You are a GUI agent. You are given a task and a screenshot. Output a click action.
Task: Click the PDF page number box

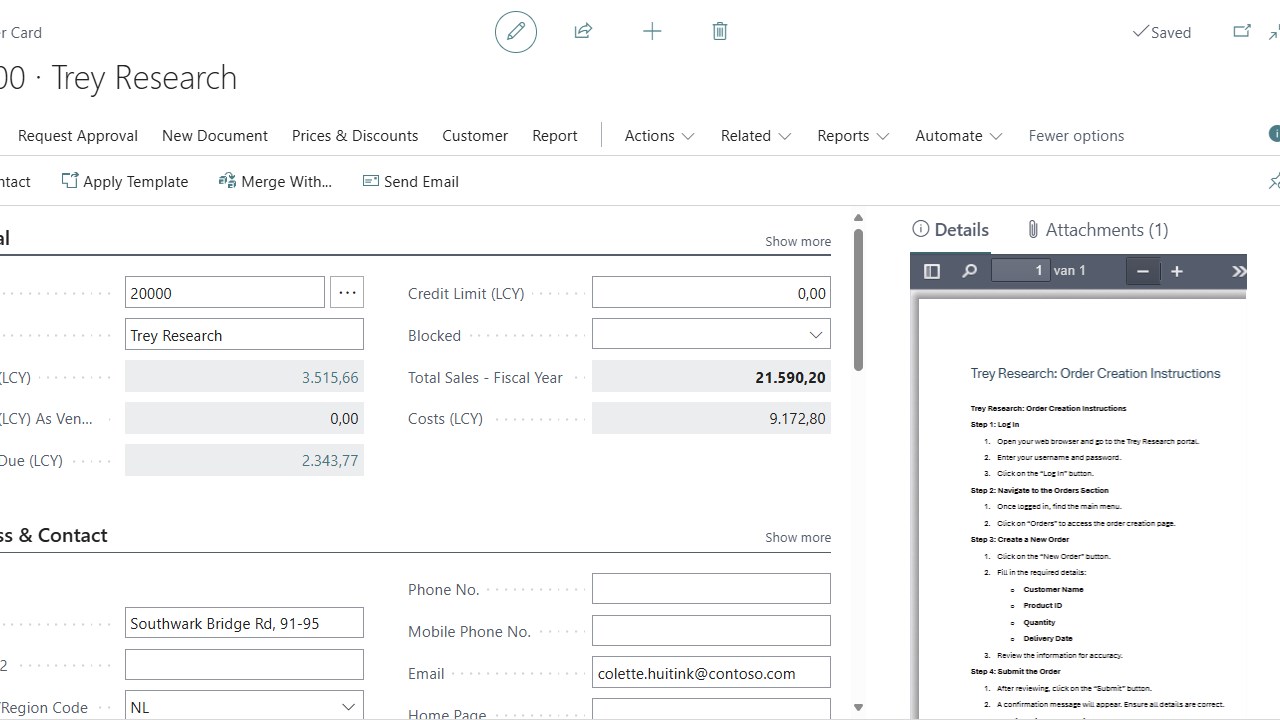coord(1020,270)
